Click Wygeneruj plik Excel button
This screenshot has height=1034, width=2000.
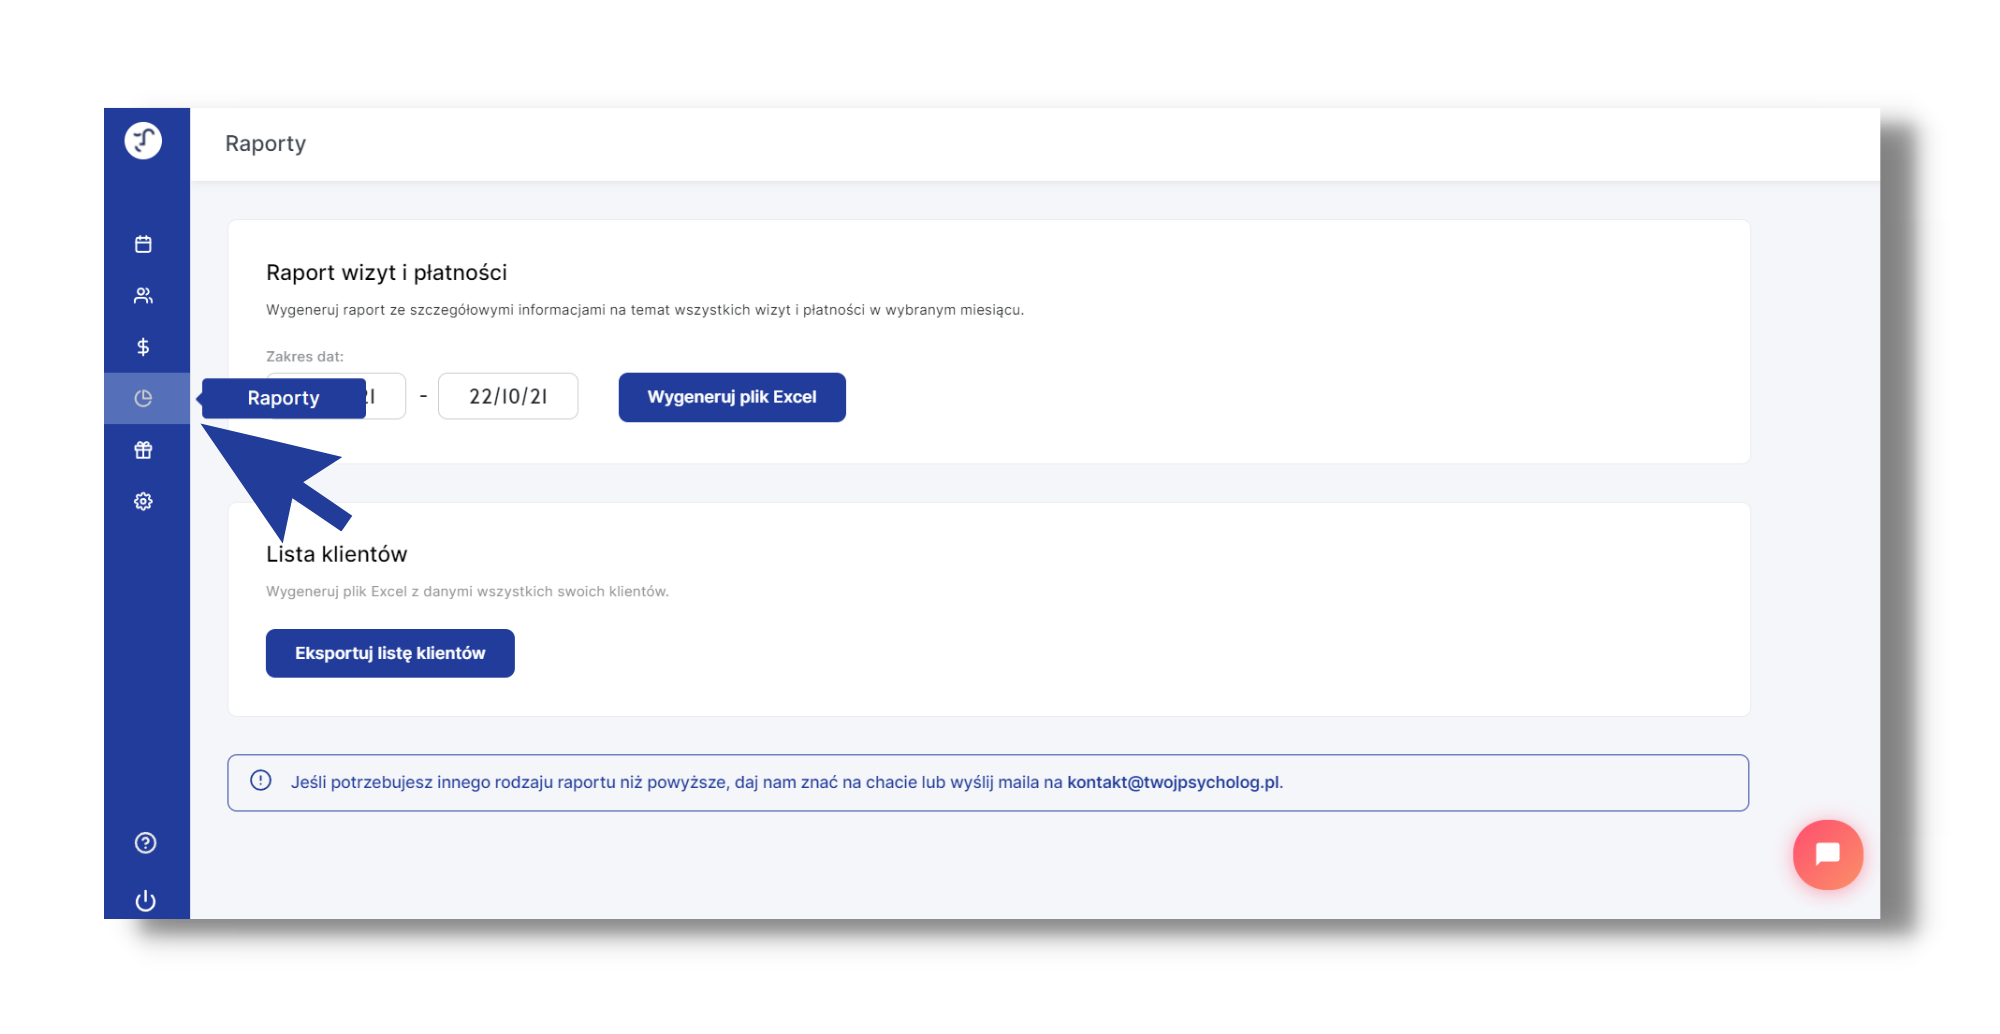[x=732, y=397]
